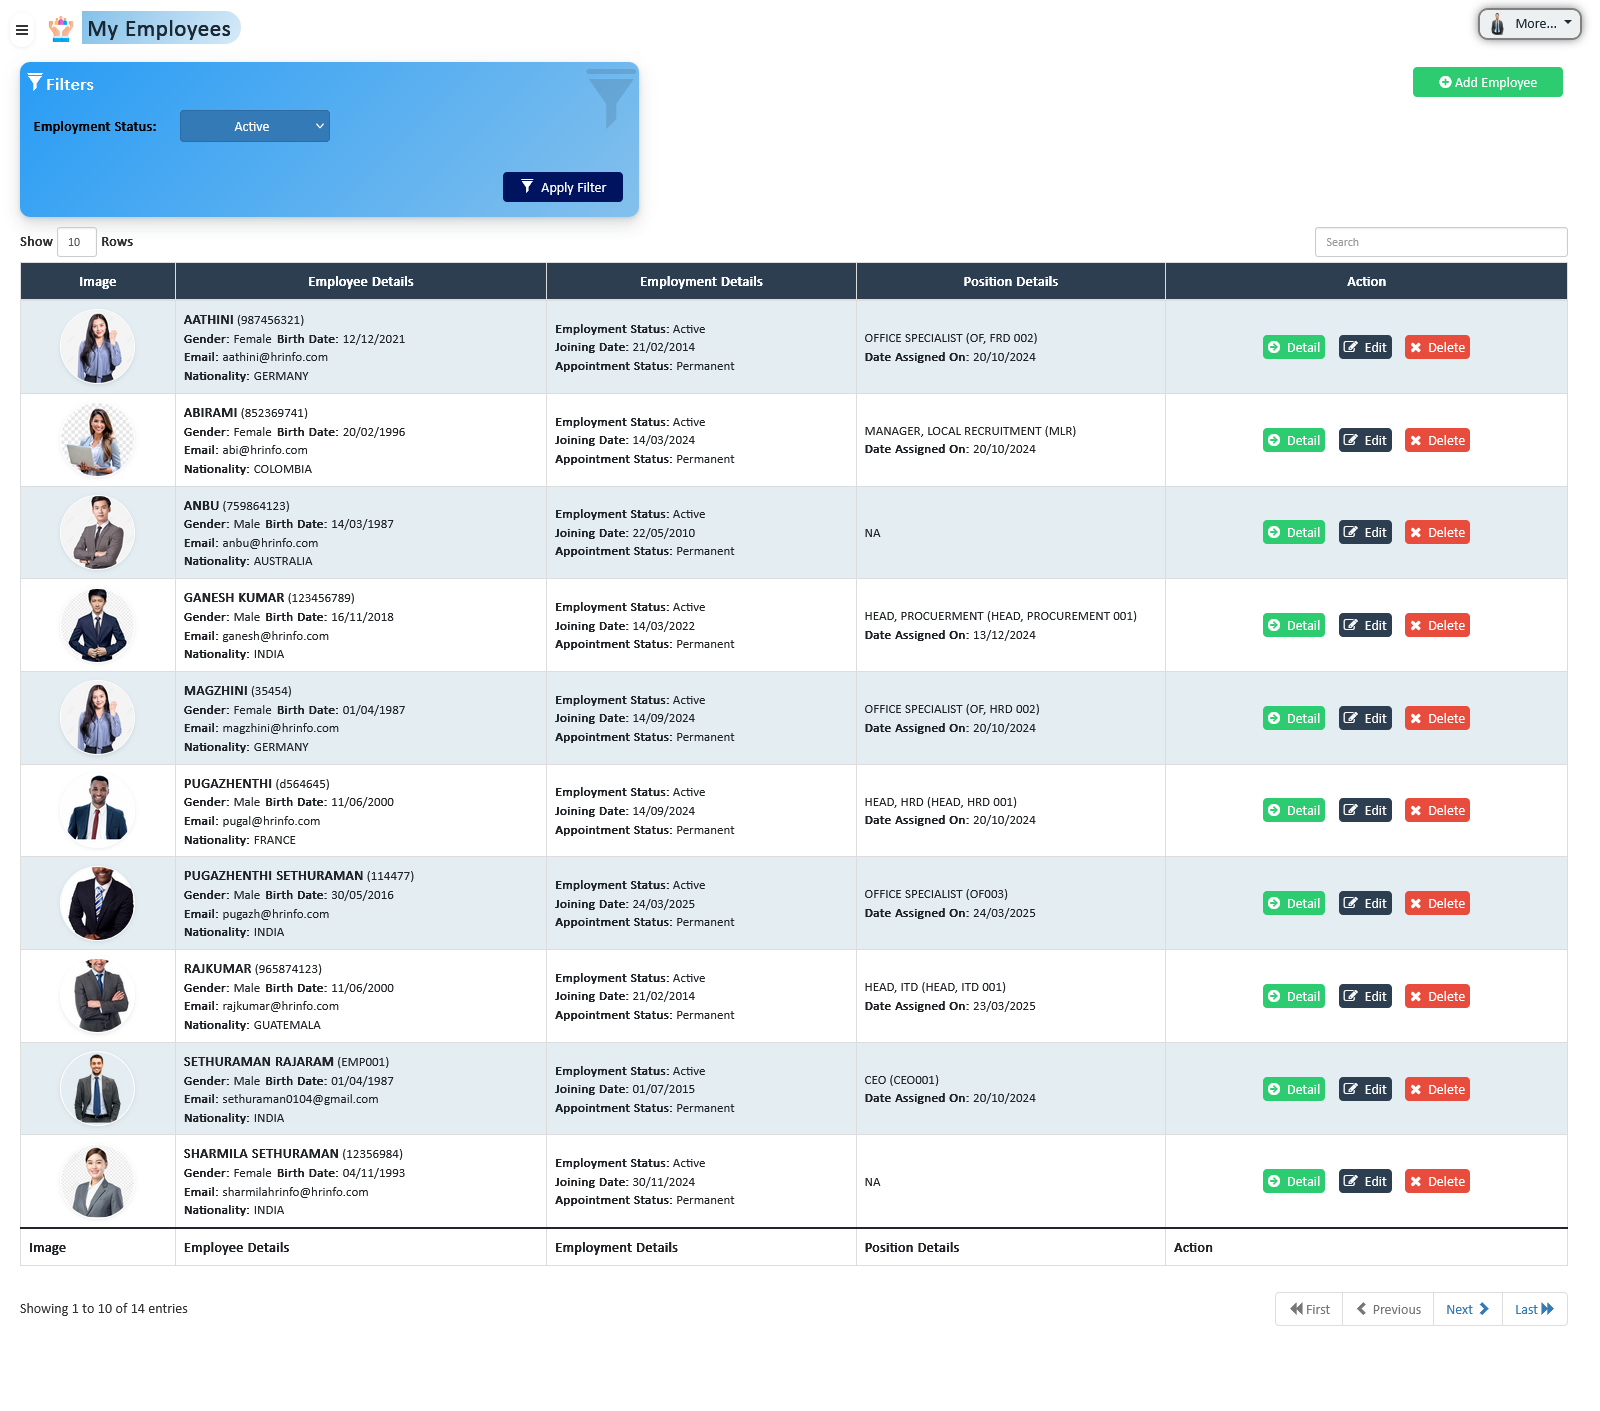Open the hamburger menu icon

[21, 29]
